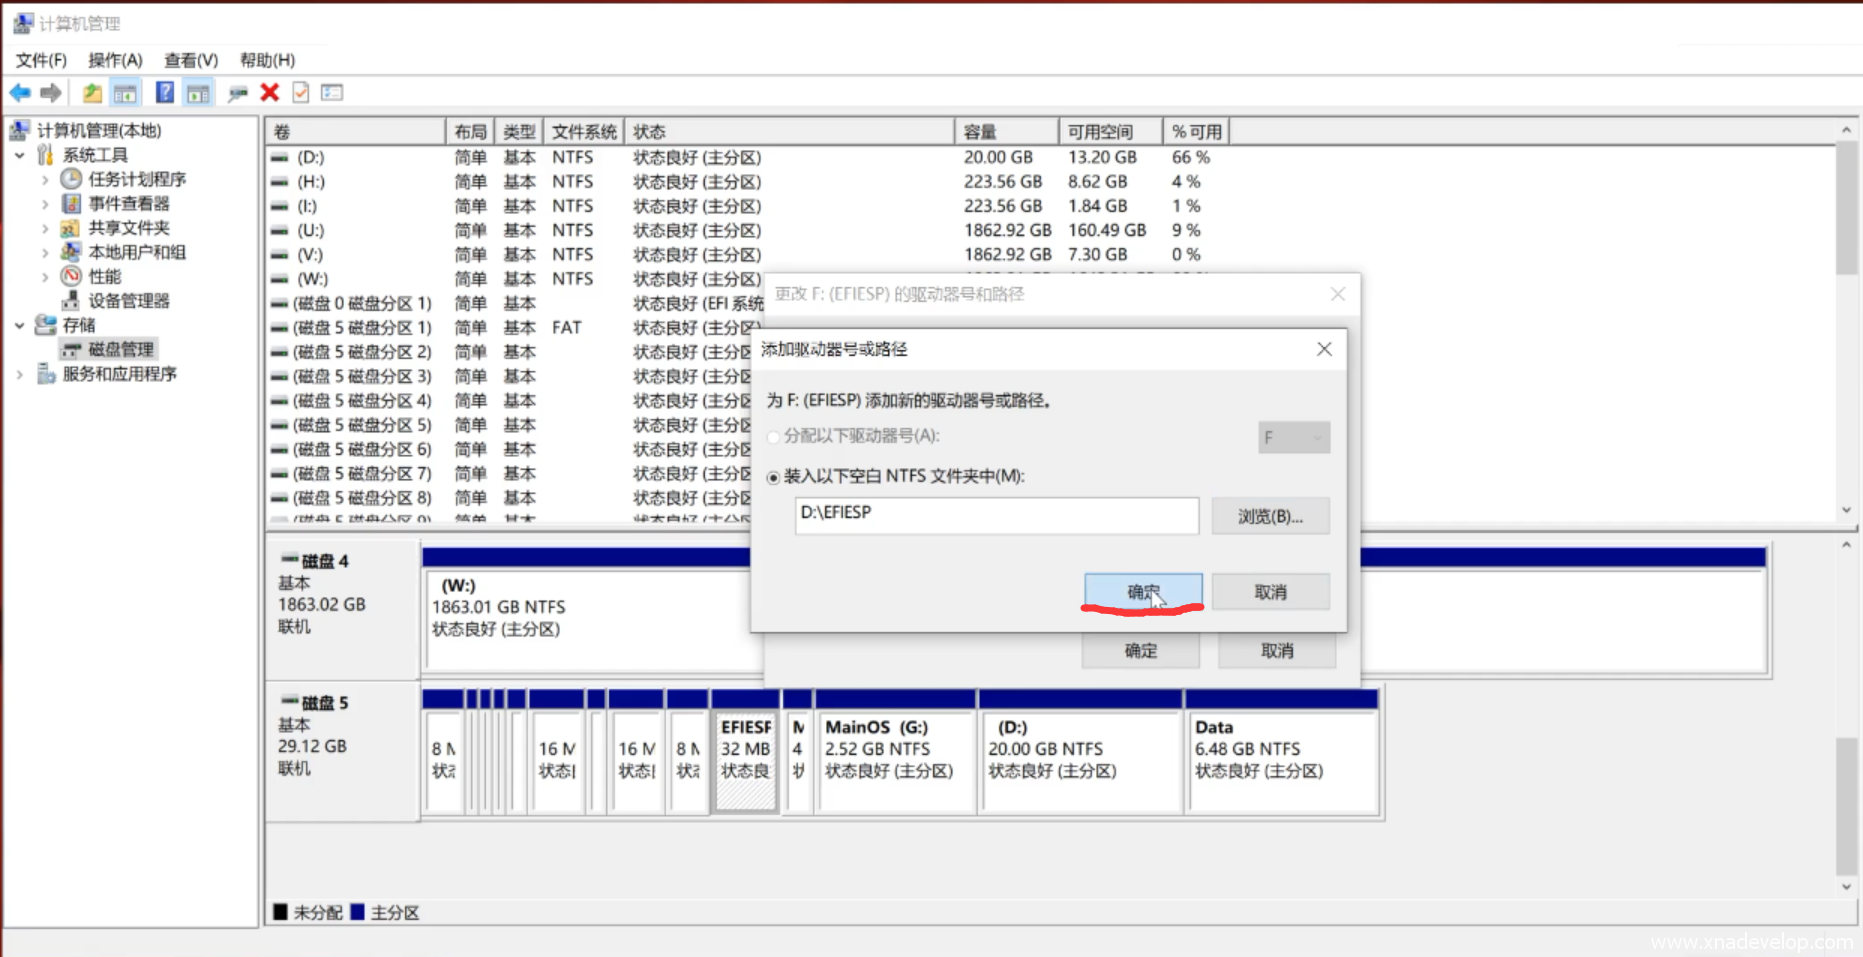
Task: Select 设备管理器 in the left tree
Action: [x=128, y=301]
